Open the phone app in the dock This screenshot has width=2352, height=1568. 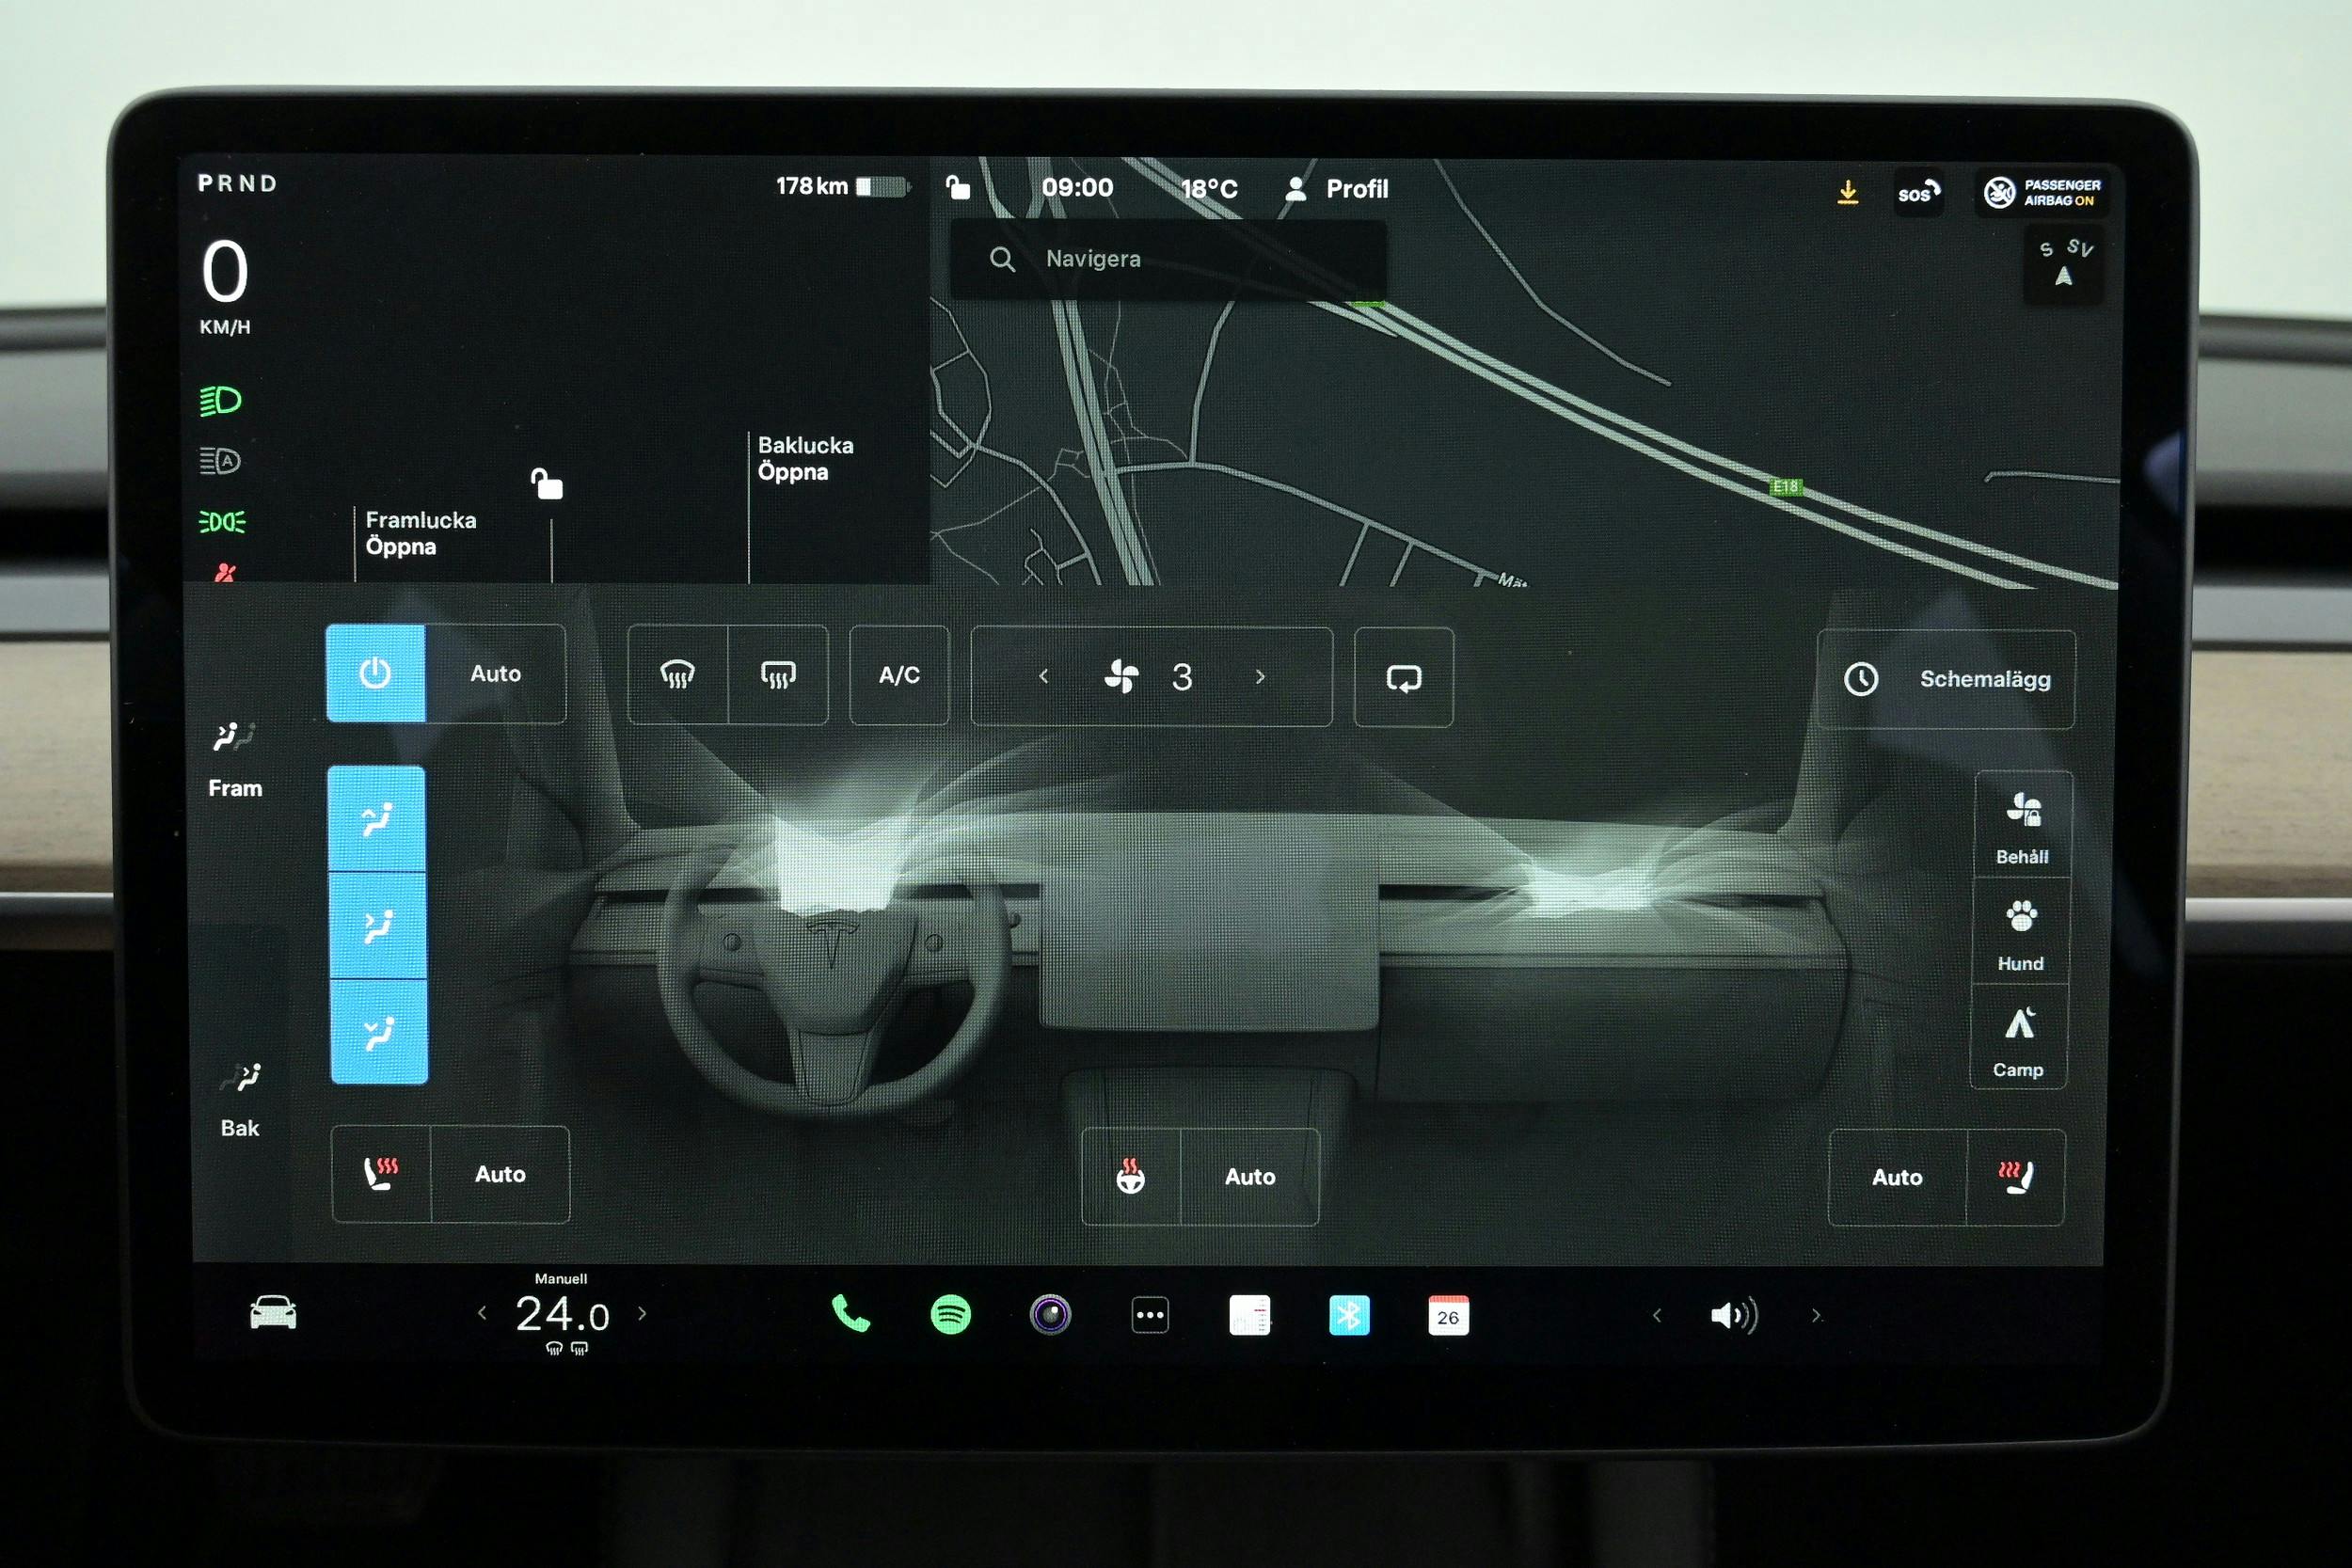[x=851, y=1314]
